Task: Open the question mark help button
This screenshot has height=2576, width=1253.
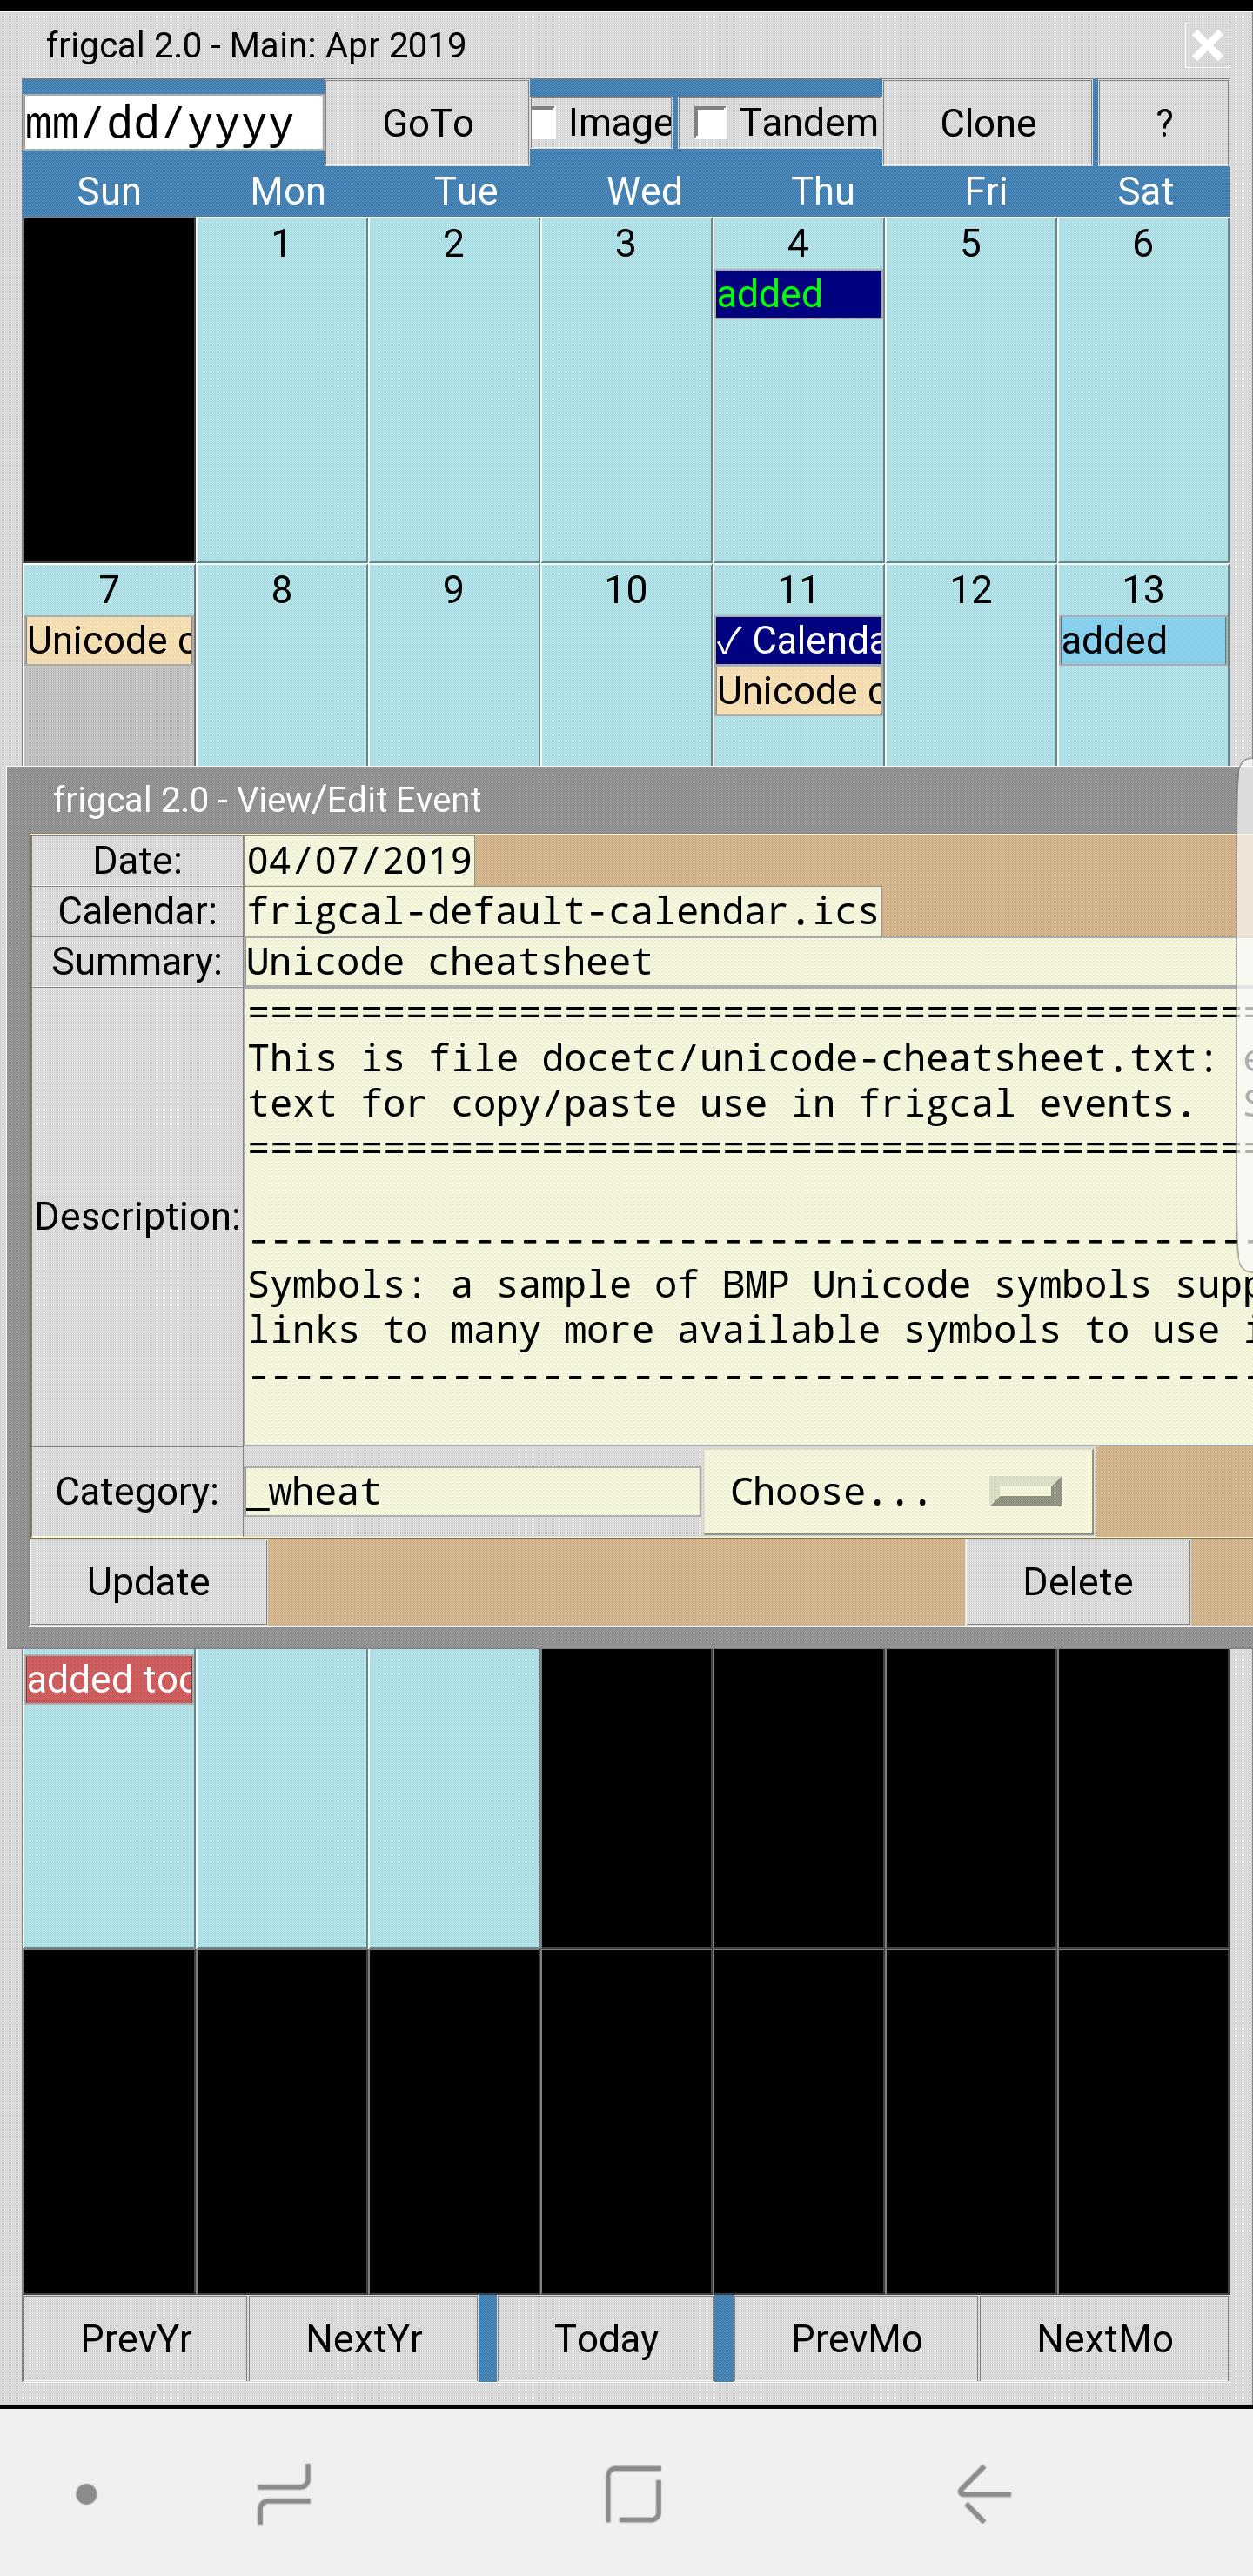Action: [x=1163, y=123]
